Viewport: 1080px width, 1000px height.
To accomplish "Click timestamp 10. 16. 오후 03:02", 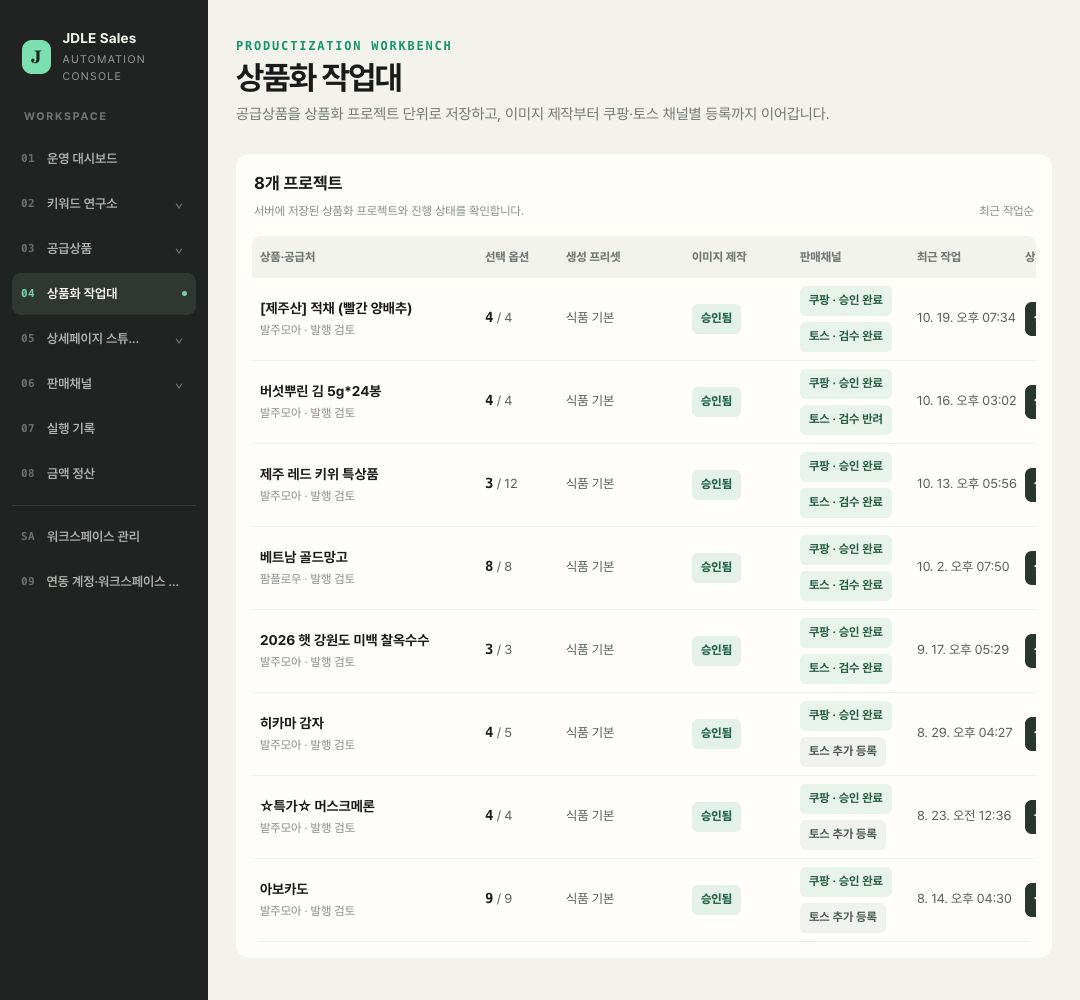I will tap(966, 401).
